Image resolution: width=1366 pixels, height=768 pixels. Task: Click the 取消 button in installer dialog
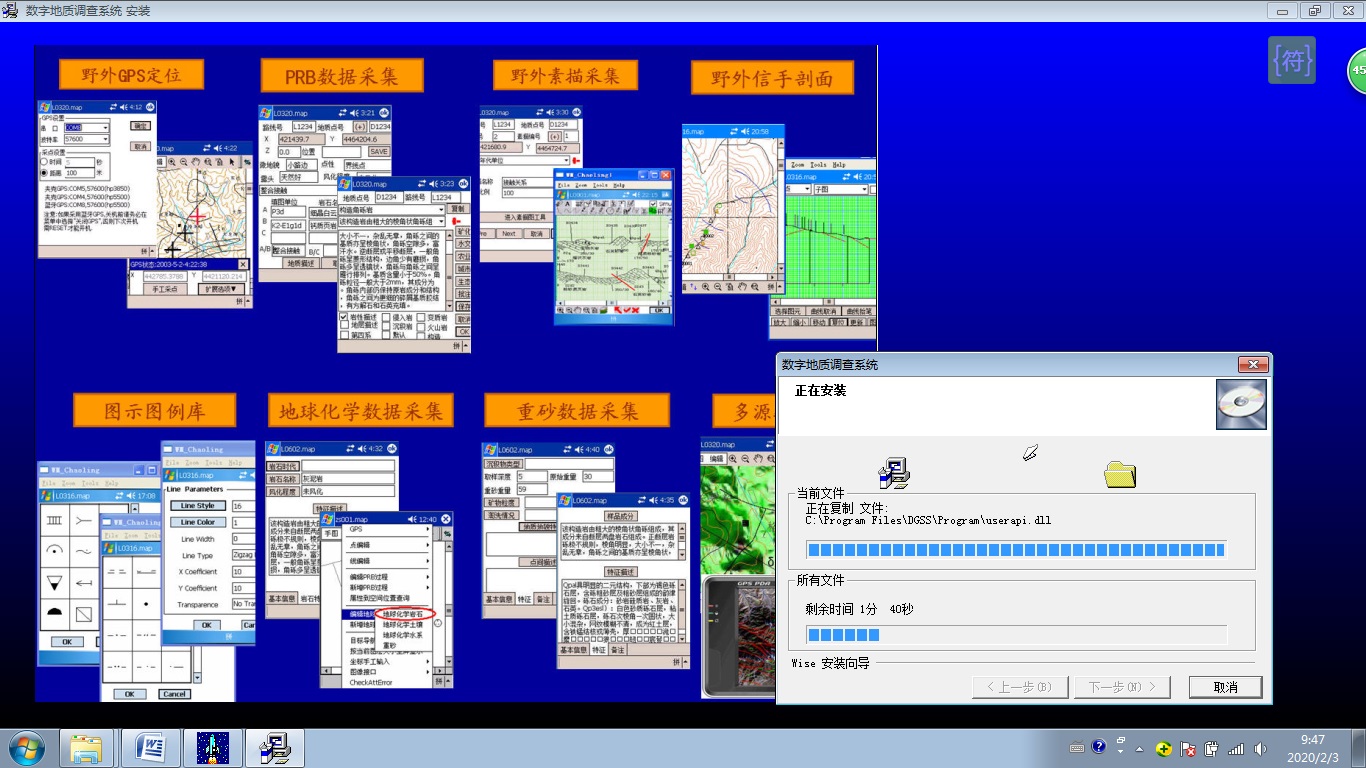click(1225, 687)
